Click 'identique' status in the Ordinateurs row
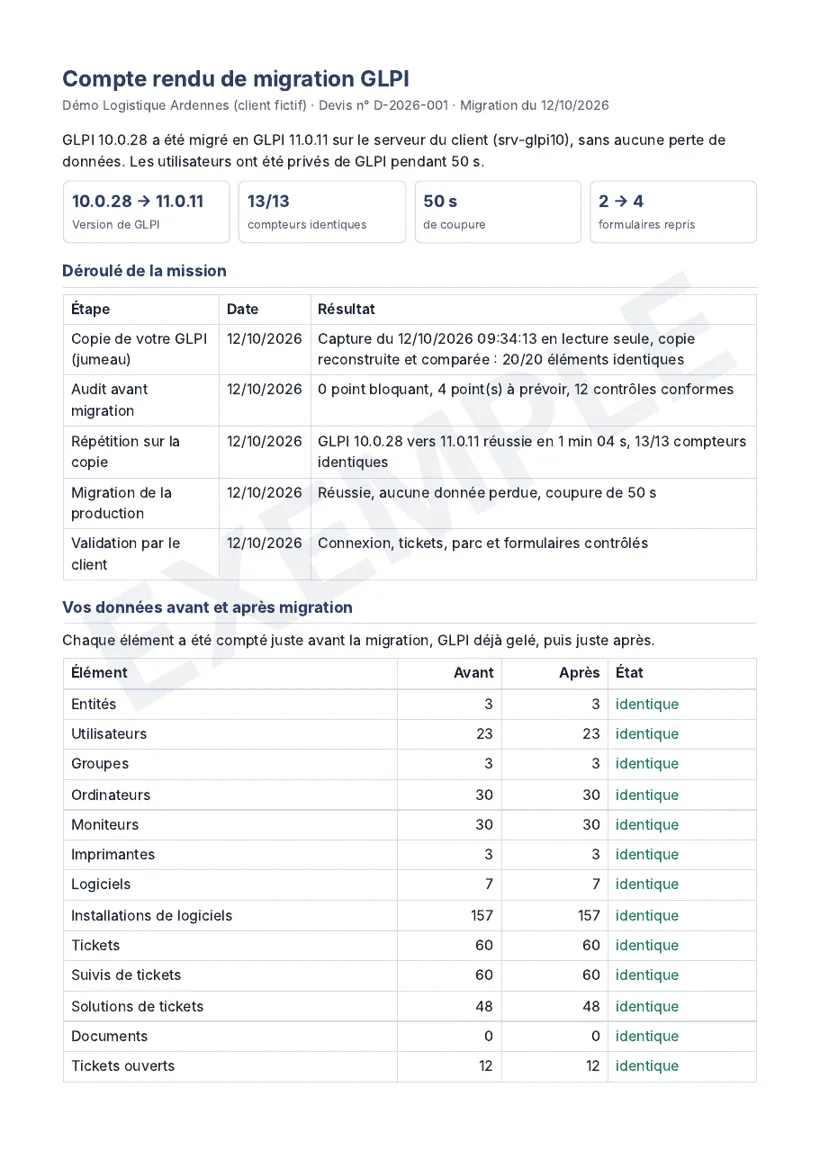The height and width of the screenshot is (1159, 820). 647,795
